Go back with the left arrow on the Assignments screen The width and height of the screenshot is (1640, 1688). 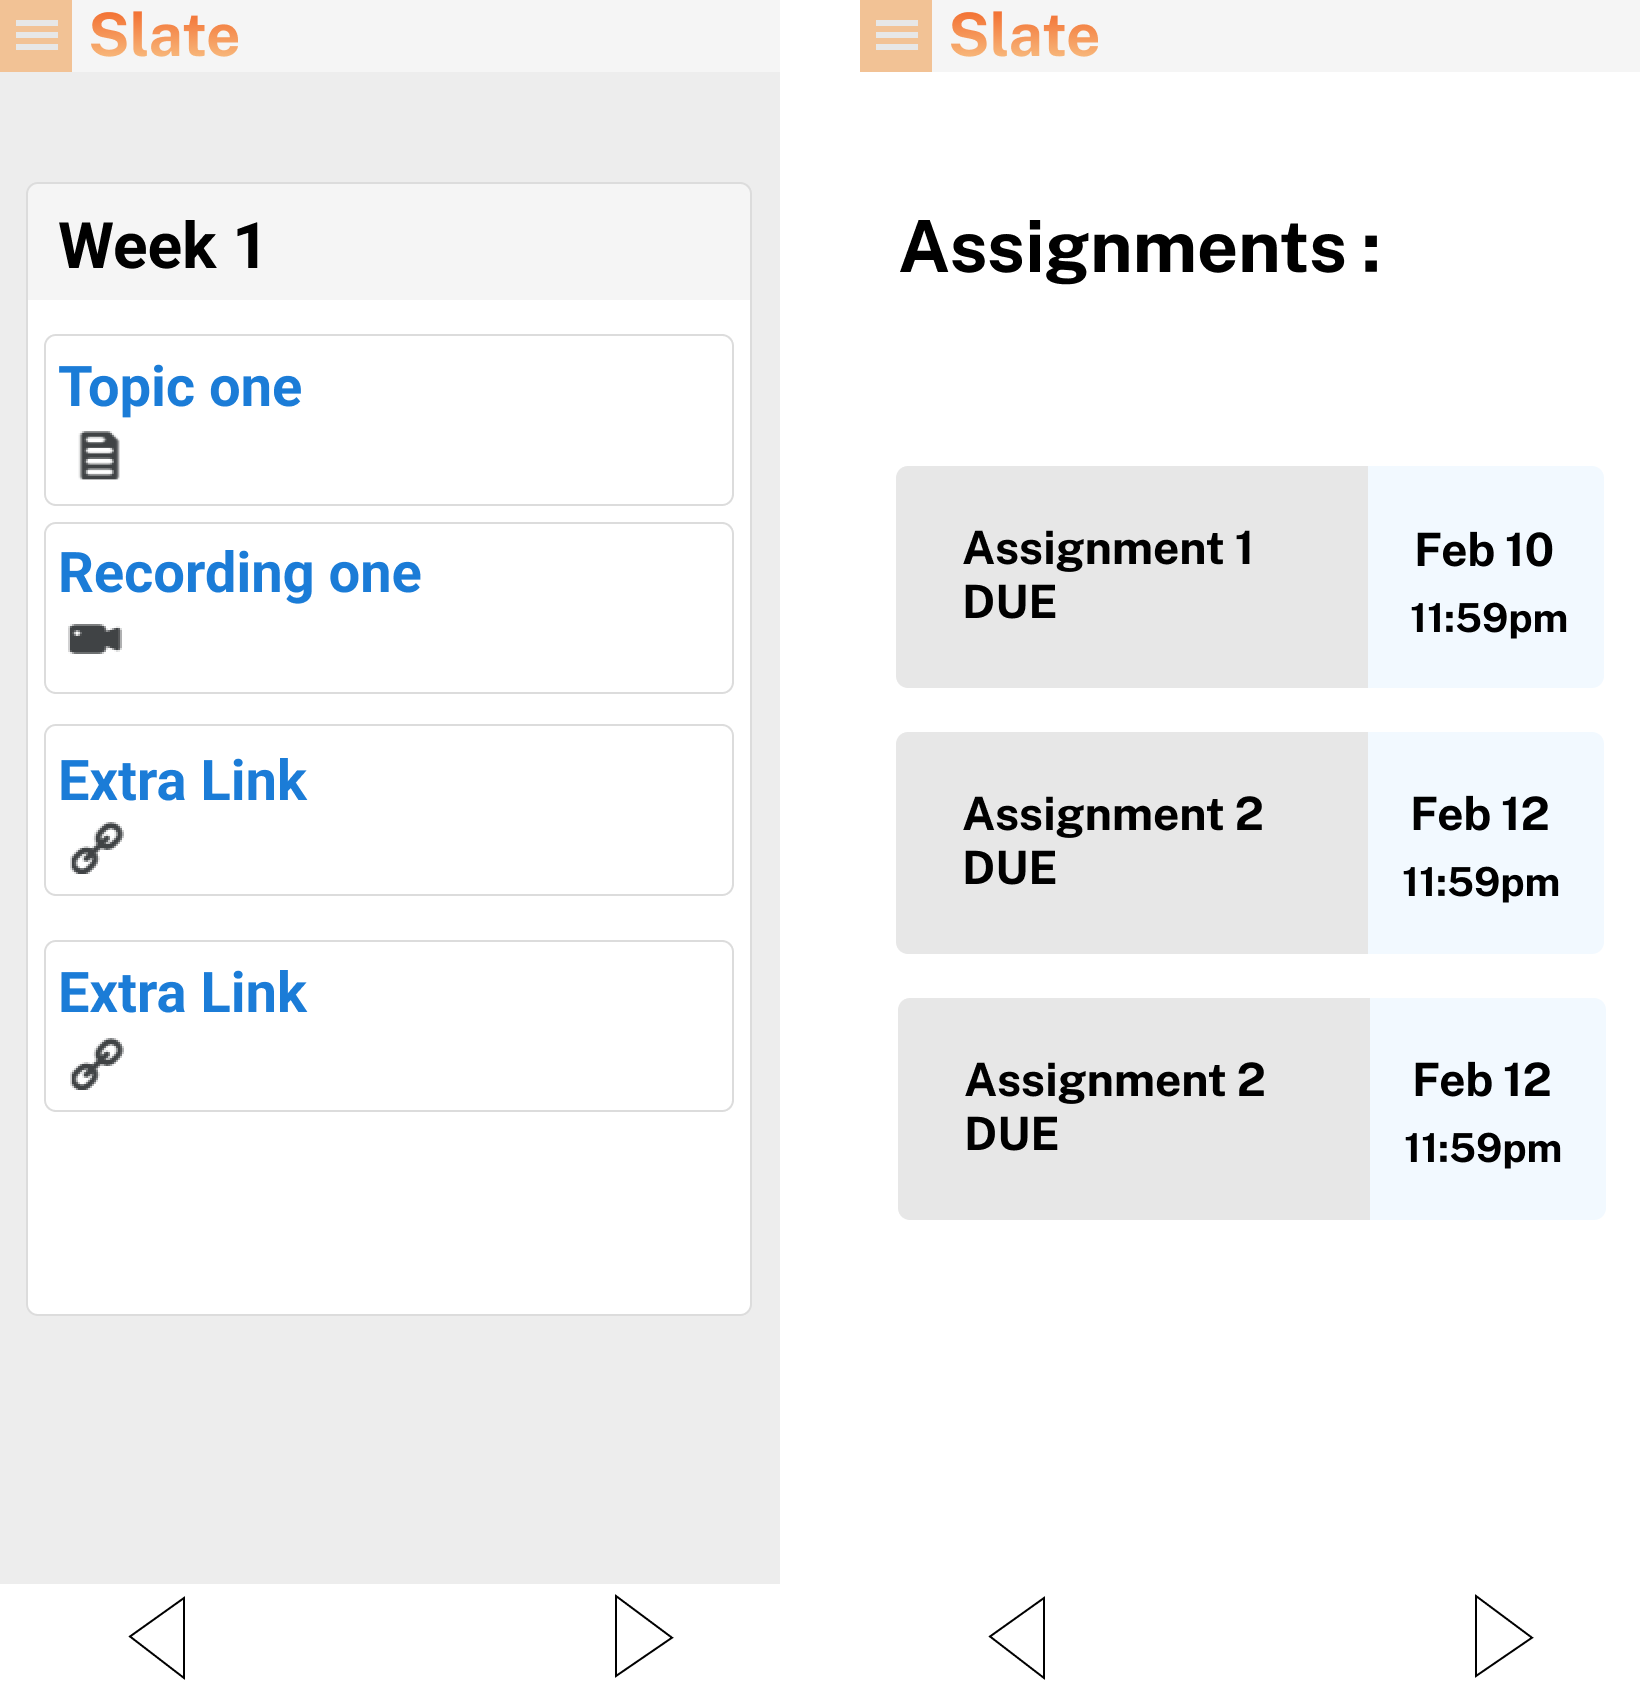click(x=1018, y=1637)
